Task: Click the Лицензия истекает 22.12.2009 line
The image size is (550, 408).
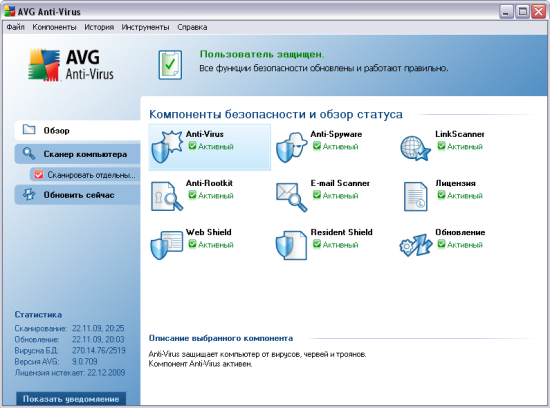Action: point(70,373)
